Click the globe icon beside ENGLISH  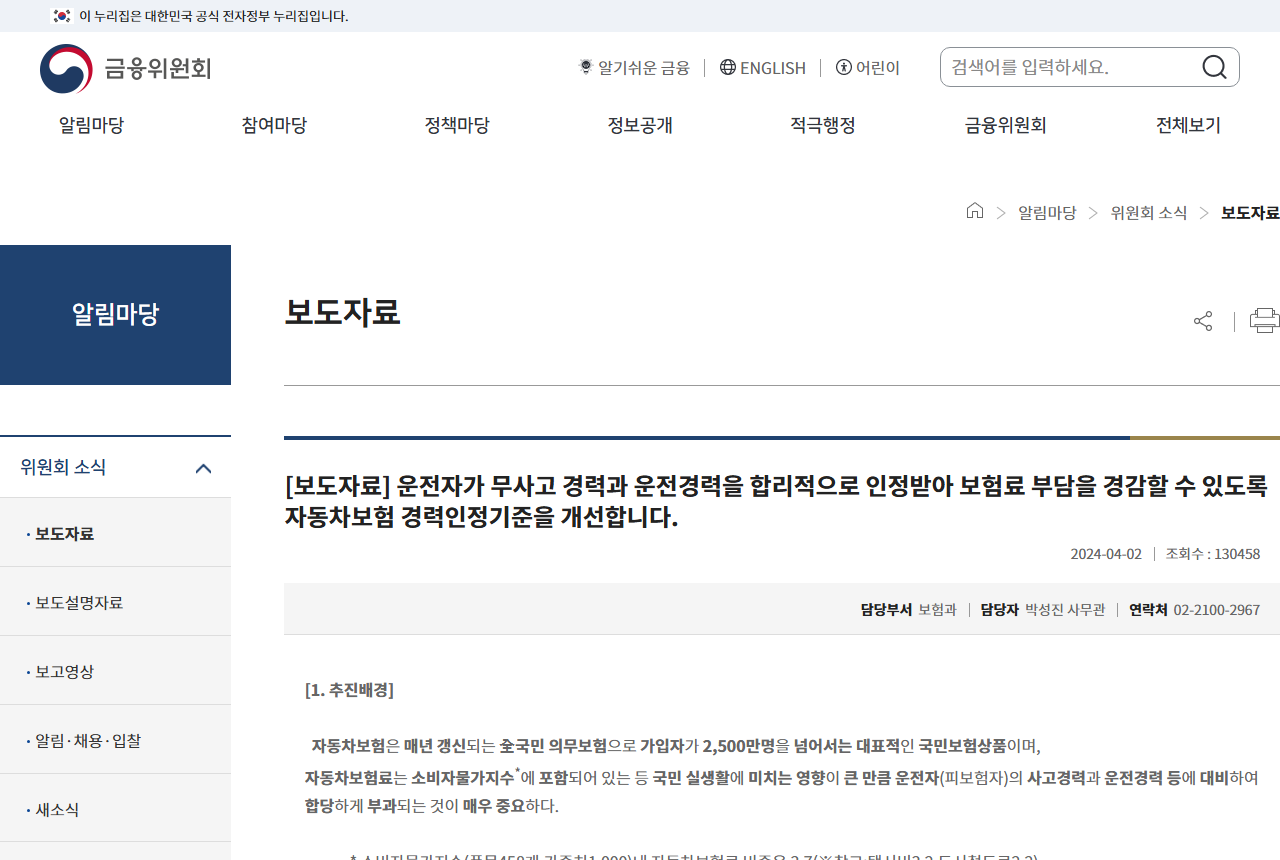pyautogui.click(x=728, y=67)
